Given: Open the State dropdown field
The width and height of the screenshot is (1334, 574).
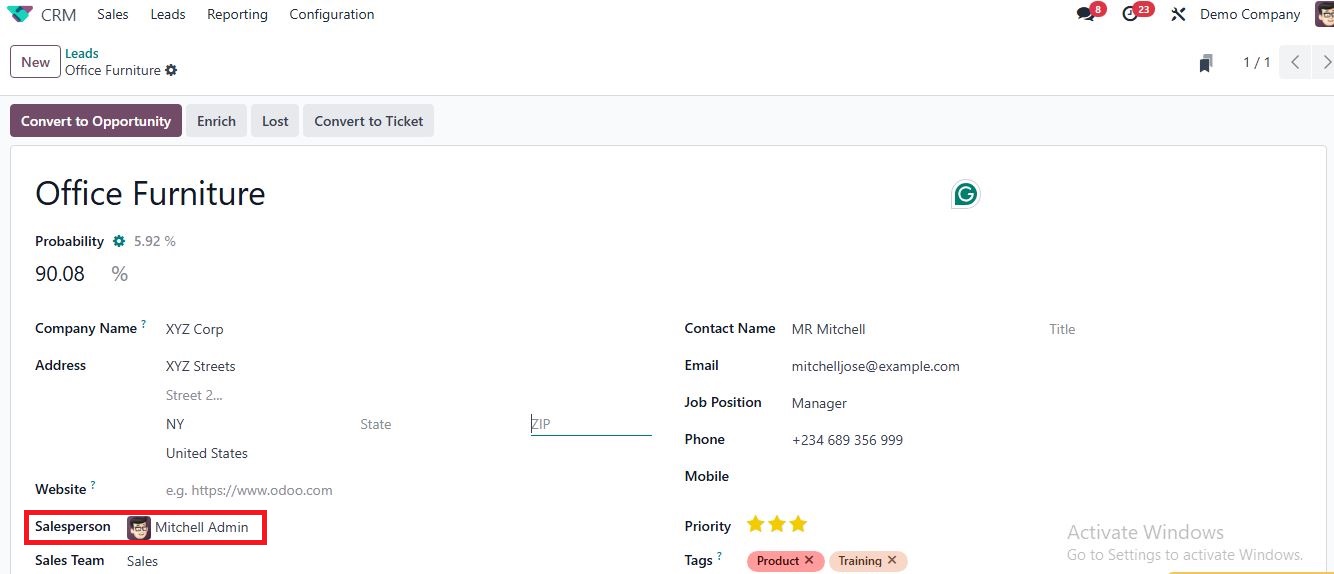Looking at the screenshot, I should [435, 424].
